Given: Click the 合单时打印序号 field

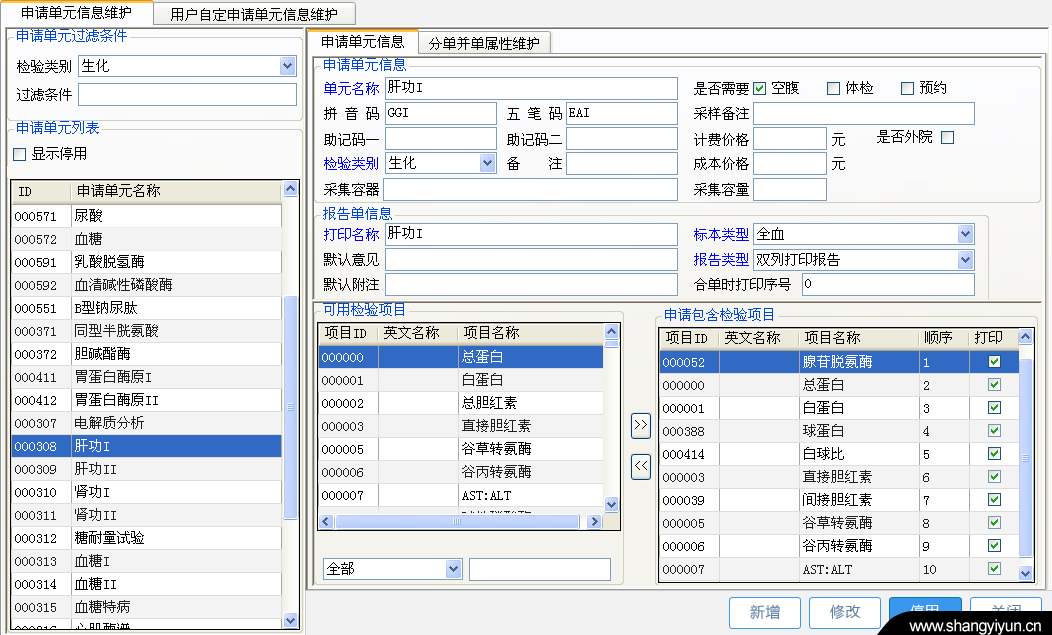Looking at the screenshot, I should [x=888, y=285].
